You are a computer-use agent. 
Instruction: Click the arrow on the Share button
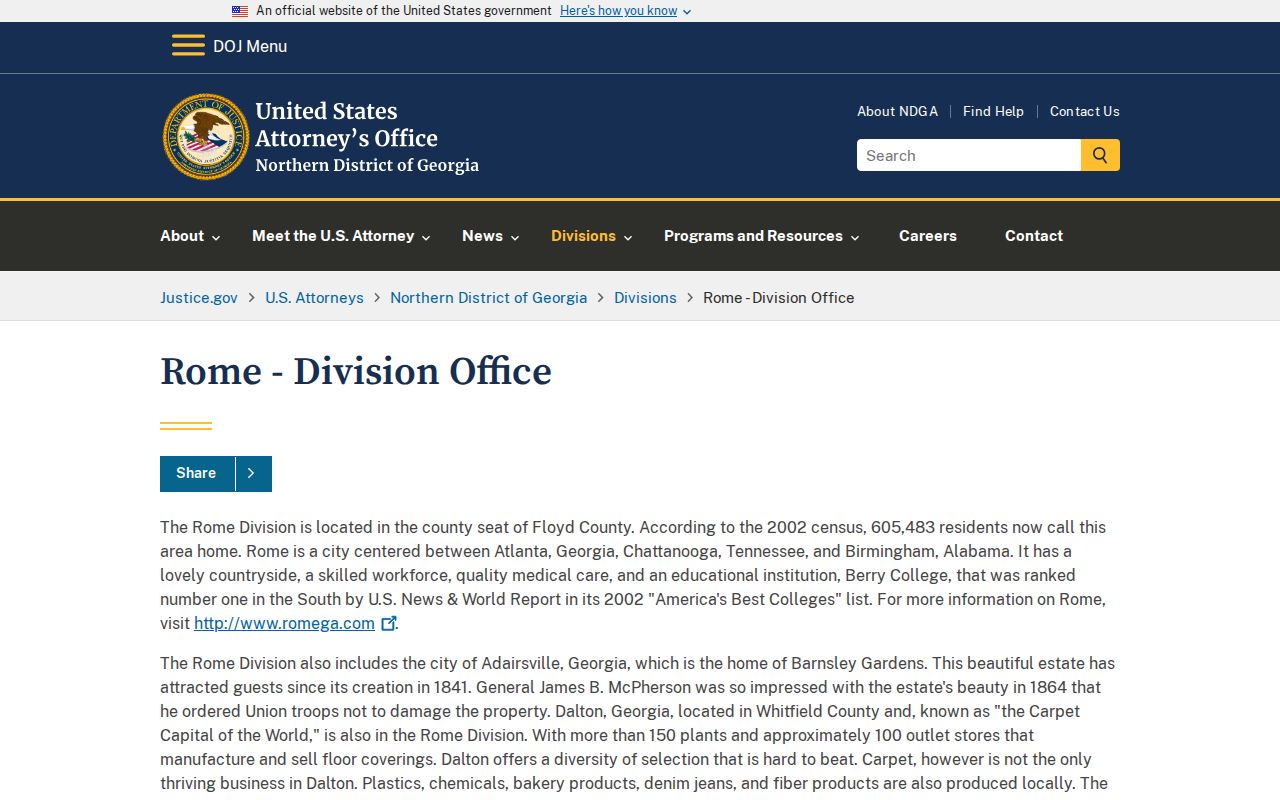[x=252, y=473]
